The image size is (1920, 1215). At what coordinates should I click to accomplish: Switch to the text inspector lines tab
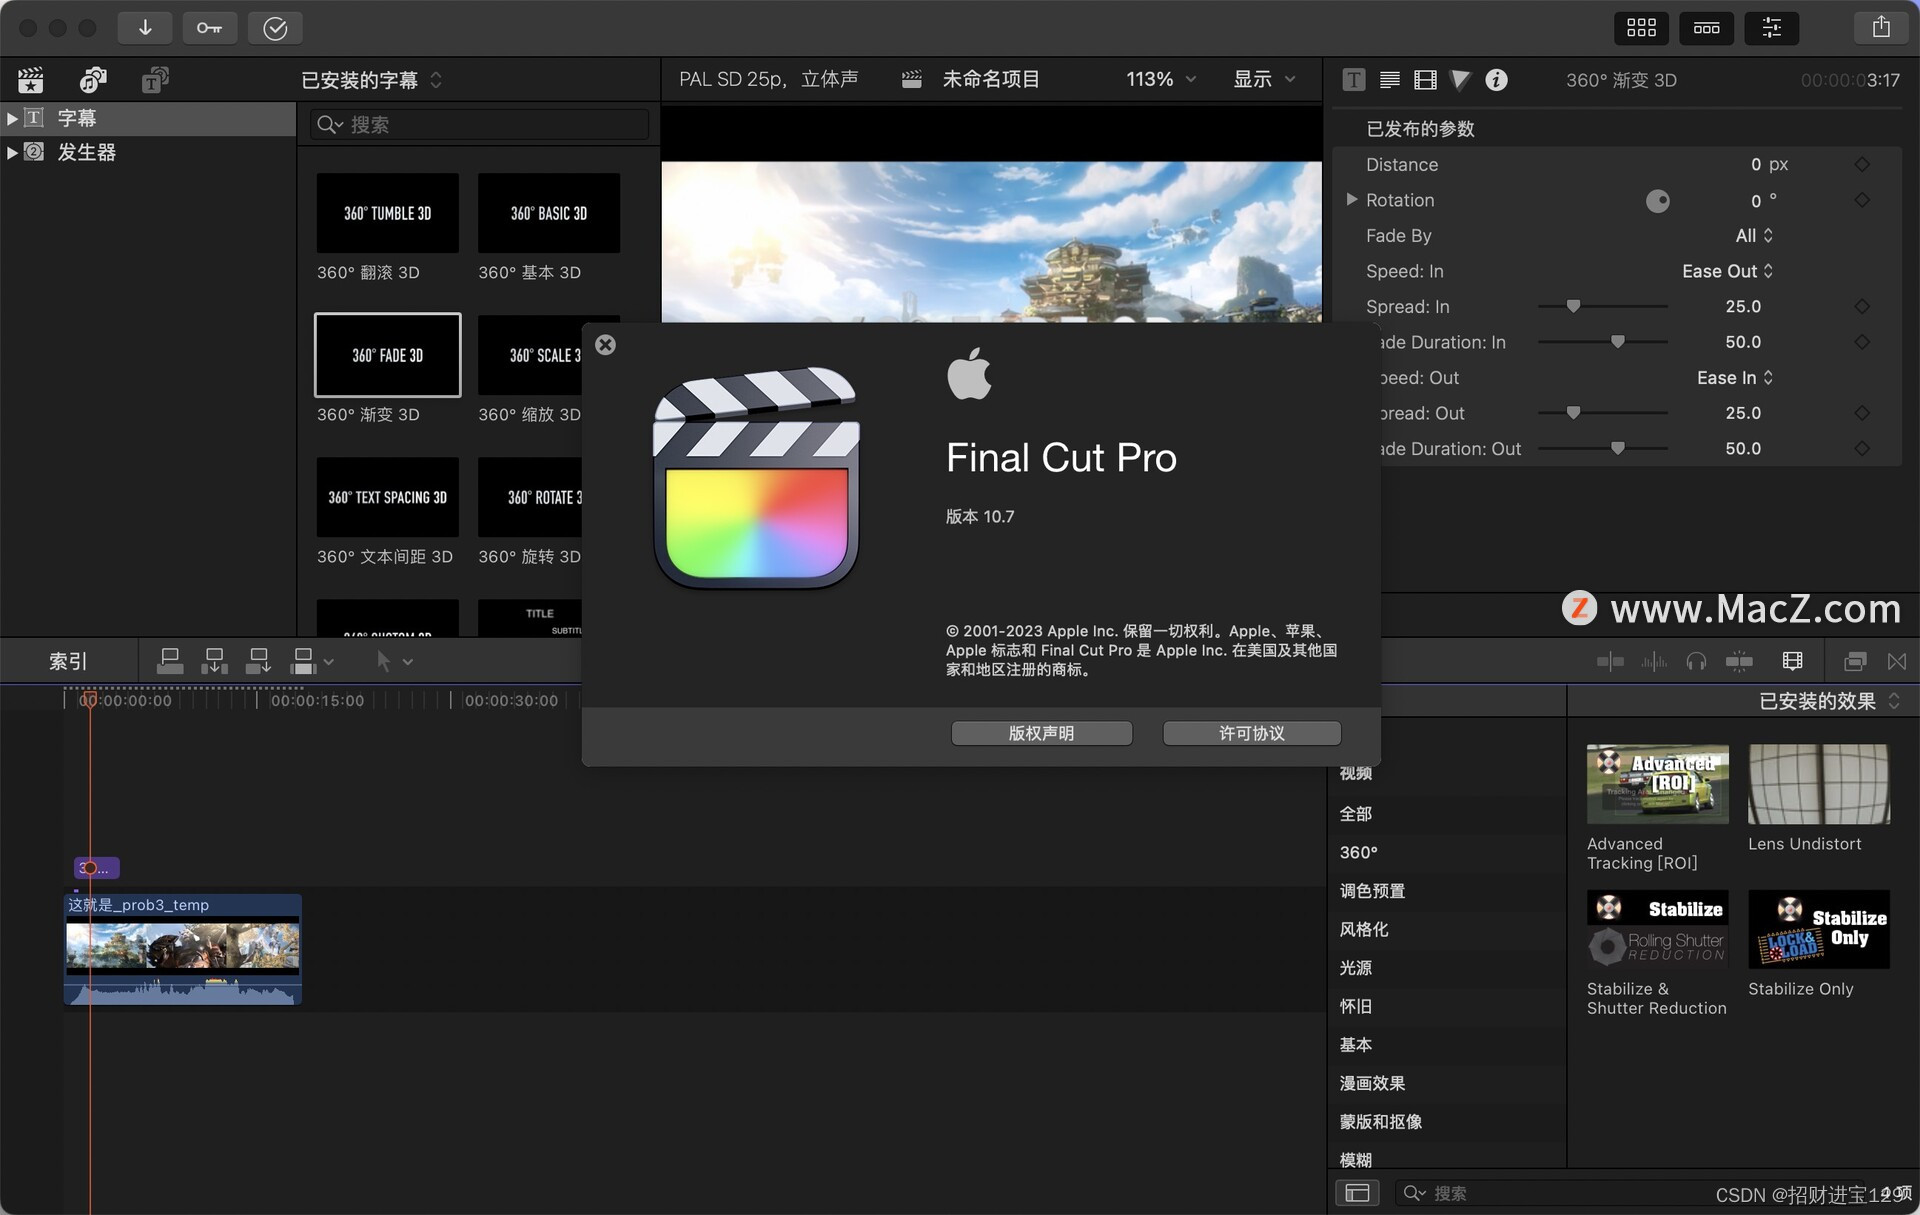1389,80
